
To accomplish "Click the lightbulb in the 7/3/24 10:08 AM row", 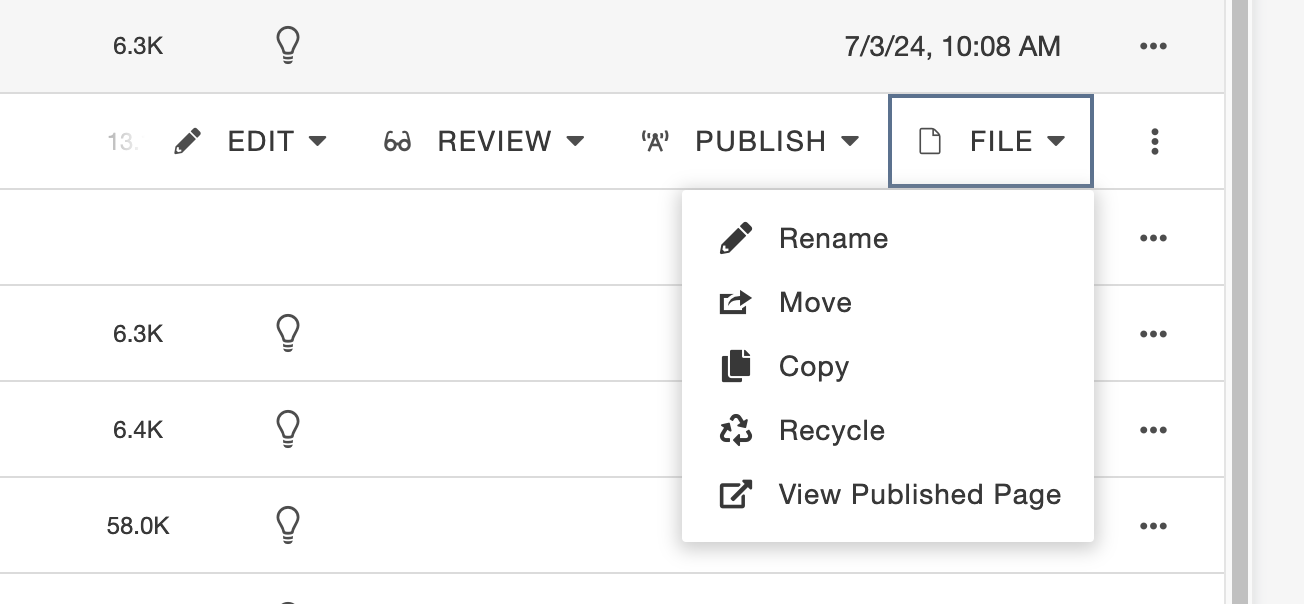I will pos(288,46).
